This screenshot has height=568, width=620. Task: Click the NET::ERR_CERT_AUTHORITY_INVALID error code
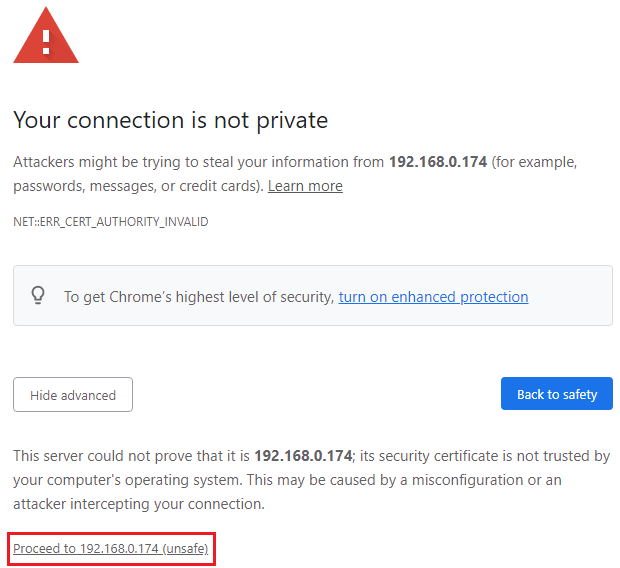click(110, 221)
